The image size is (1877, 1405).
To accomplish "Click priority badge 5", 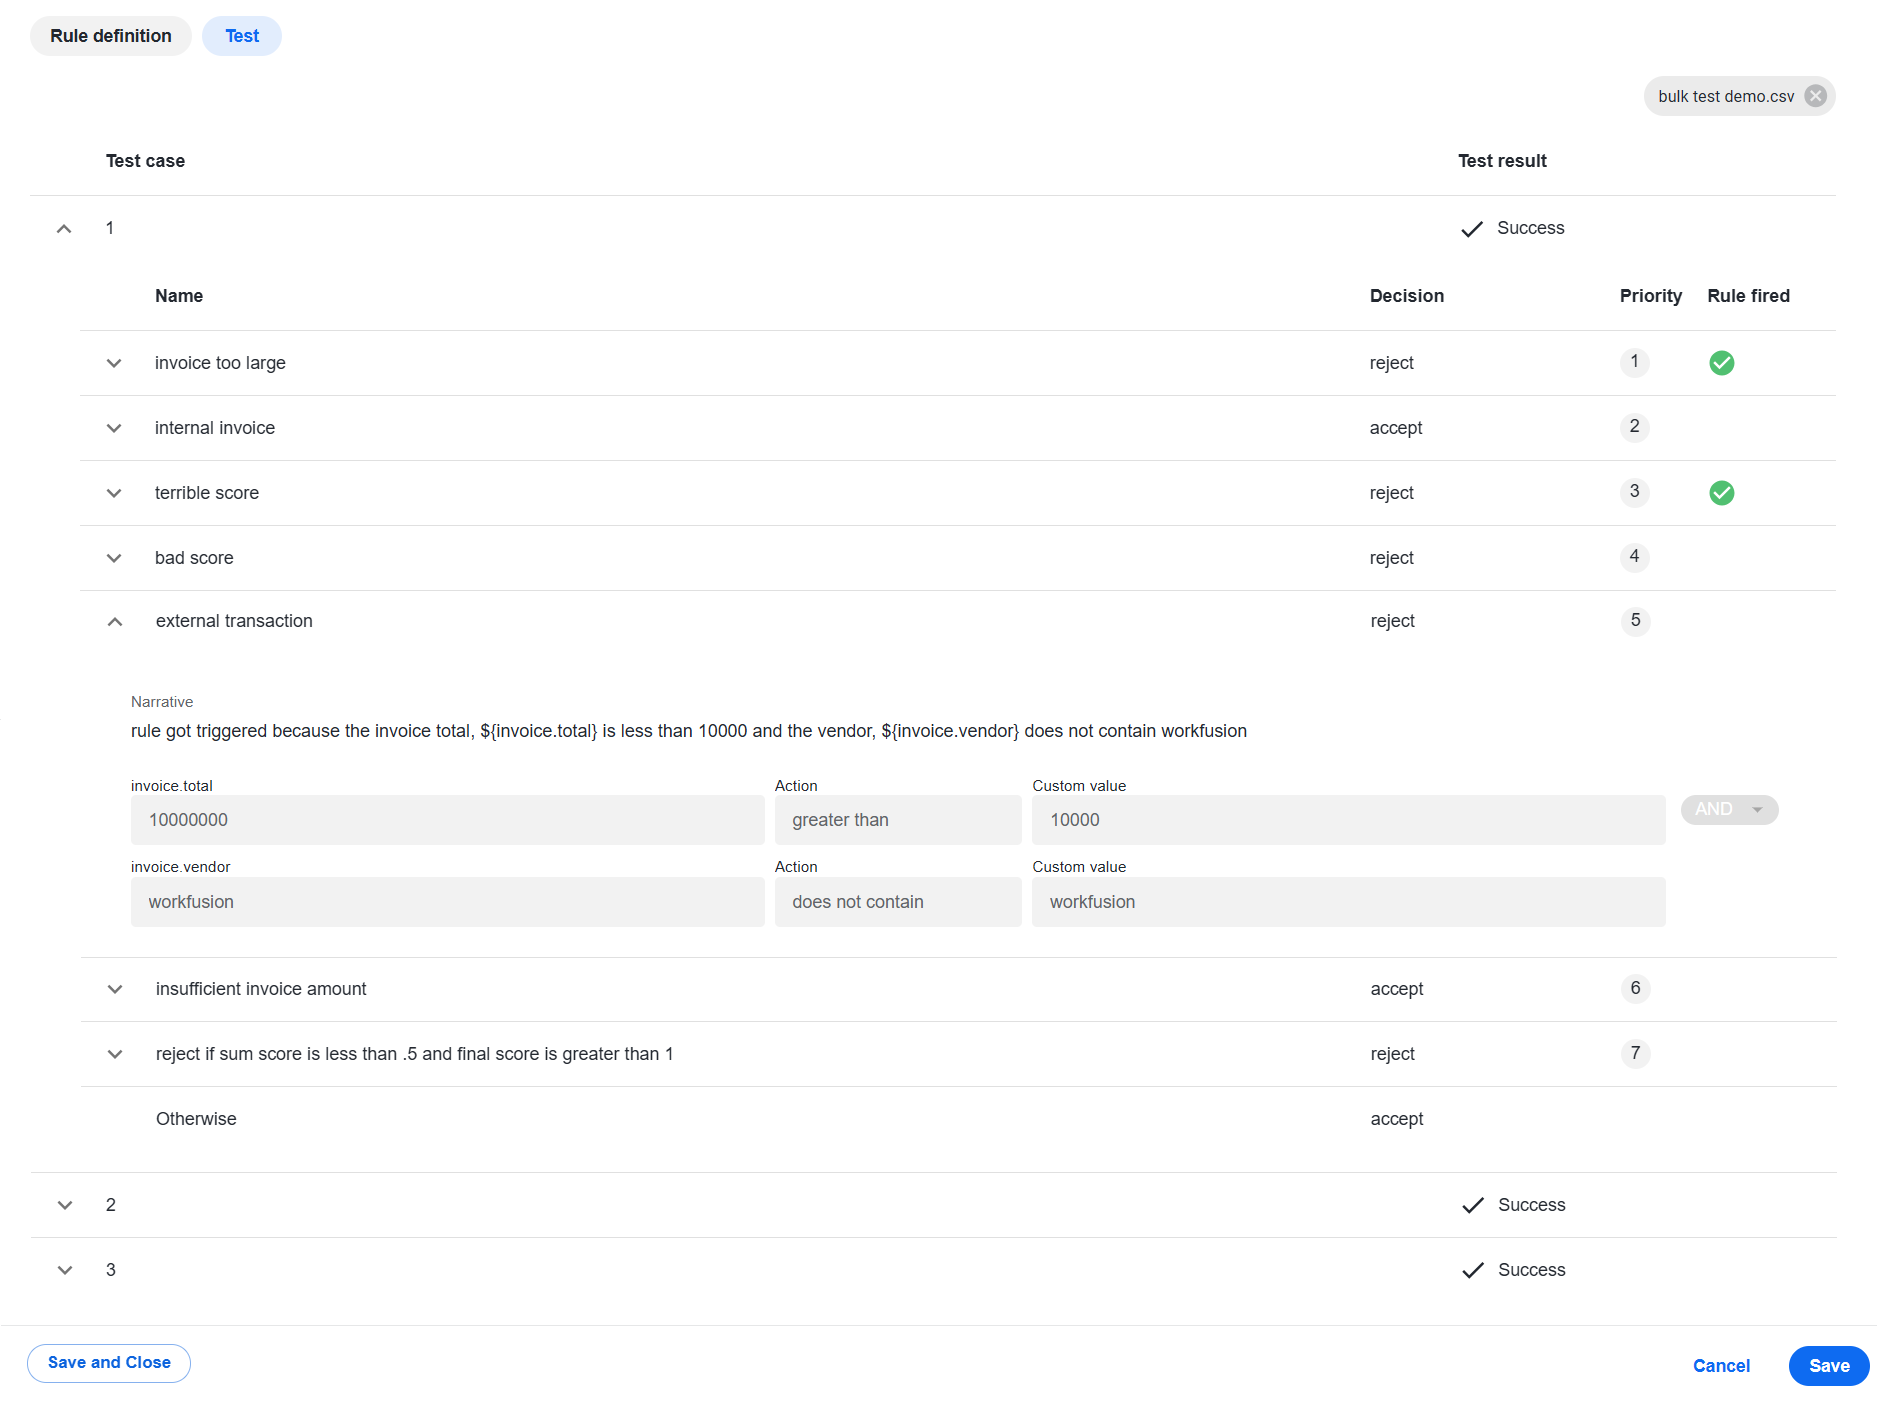I will (1635, 621).
